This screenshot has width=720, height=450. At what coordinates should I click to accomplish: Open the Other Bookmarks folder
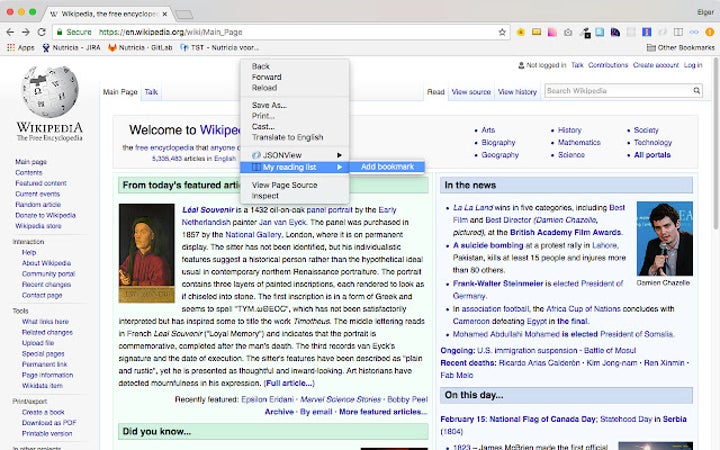[x=680, y=47]
